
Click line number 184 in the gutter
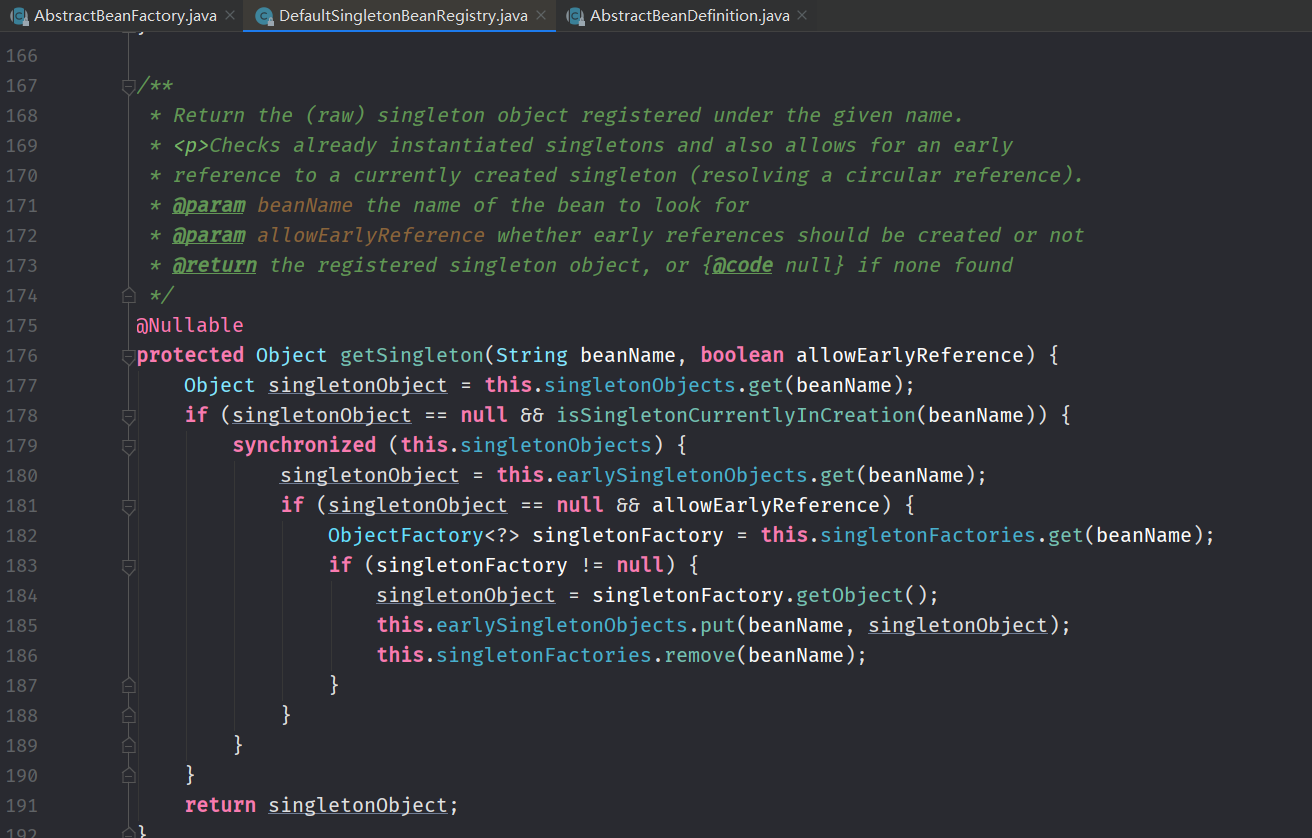21,595
